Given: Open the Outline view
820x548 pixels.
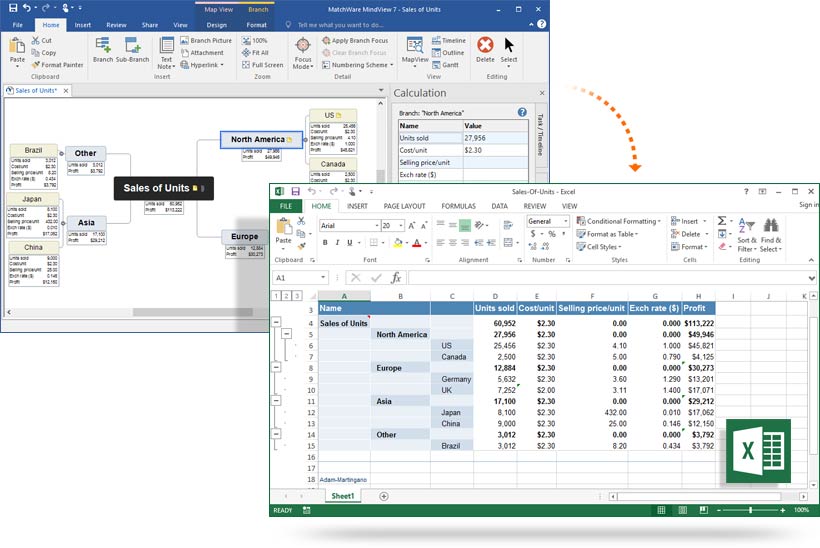Looking at the screenshot, I should 448,53.
